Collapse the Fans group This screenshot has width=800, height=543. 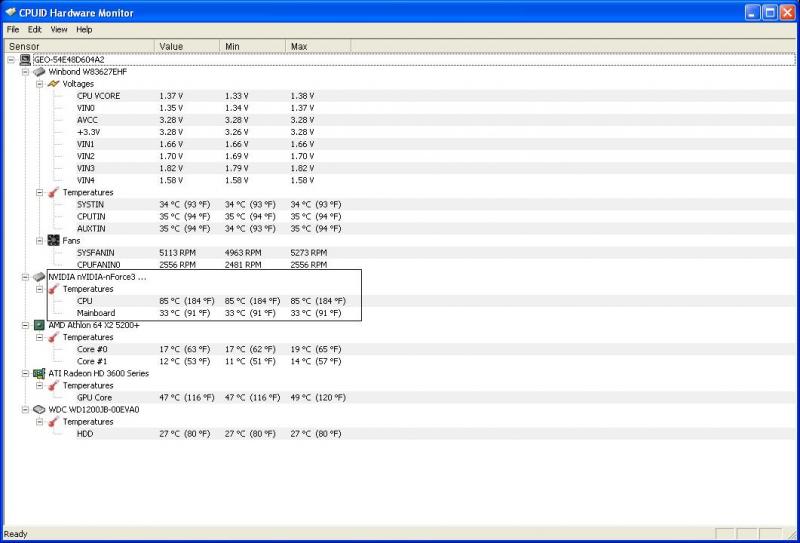pos(40,240)
